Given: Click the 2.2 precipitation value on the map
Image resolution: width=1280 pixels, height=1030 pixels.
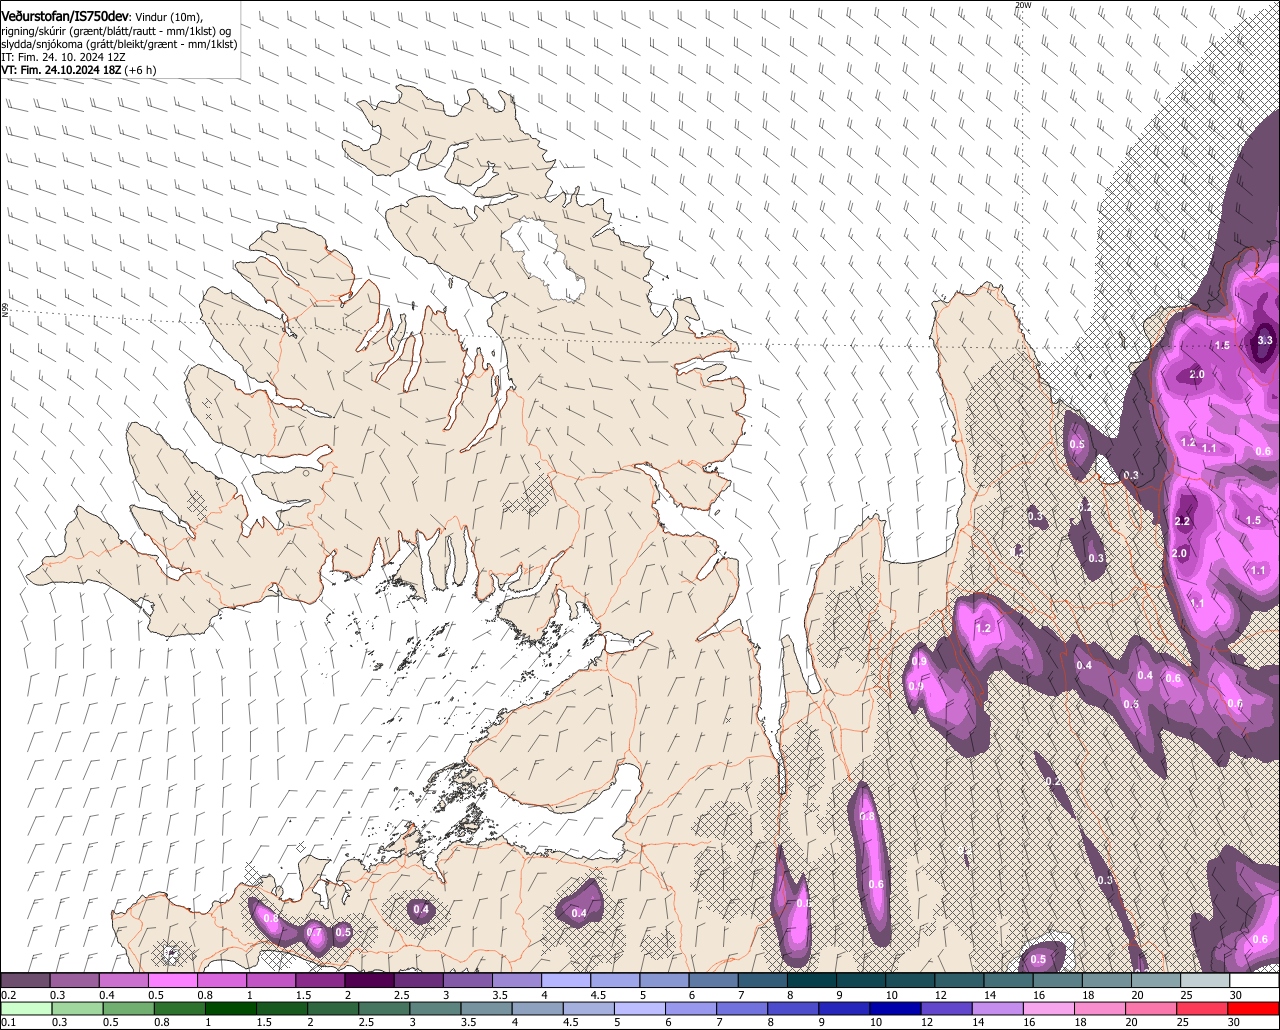Looking at the screenshot, I should (1182, 521).
